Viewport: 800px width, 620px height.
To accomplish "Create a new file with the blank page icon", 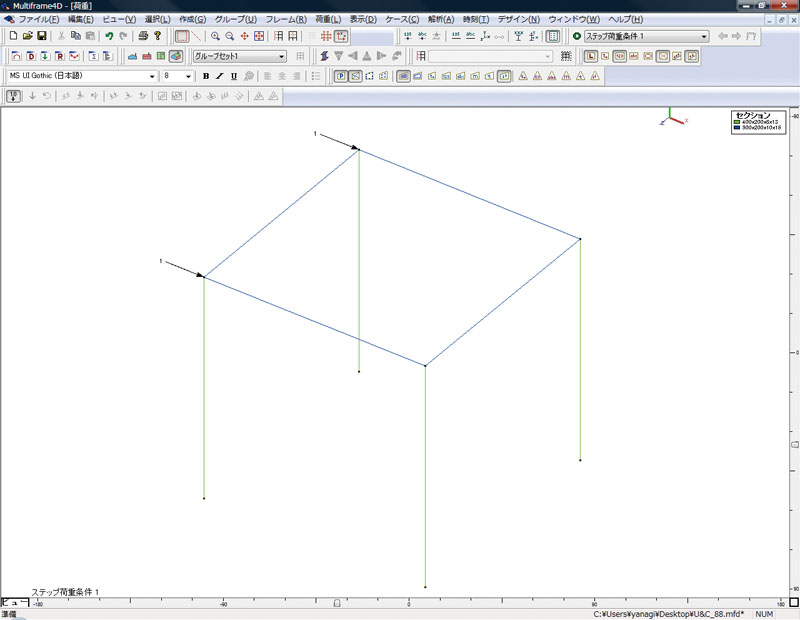I will click(14, 36).
